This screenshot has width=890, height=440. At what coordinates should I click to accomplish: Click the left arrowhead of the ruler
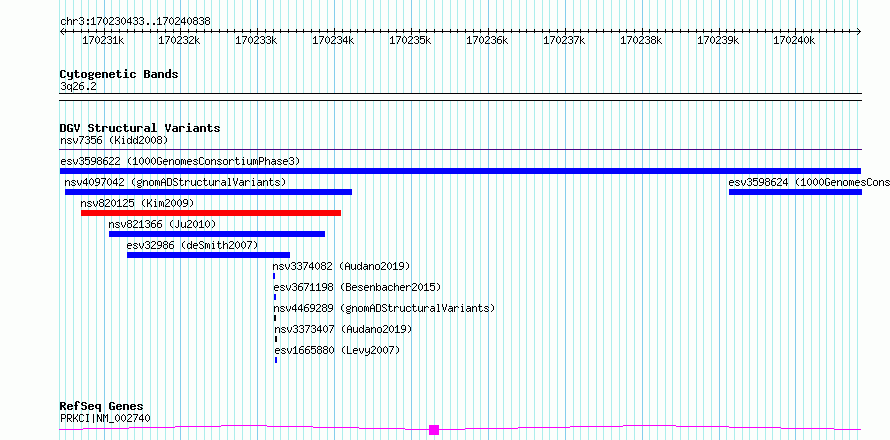point(62,32)
